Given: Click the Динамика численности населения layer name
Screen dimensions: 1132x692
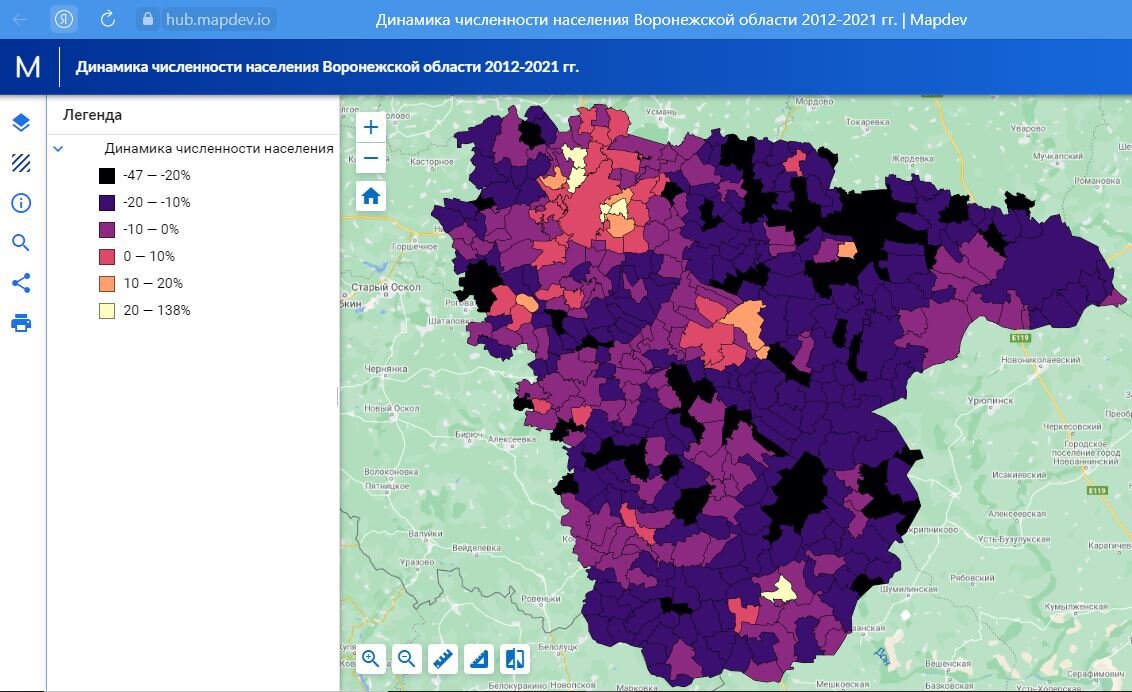Looking at the screenshot, I should (x=219, y=148).
